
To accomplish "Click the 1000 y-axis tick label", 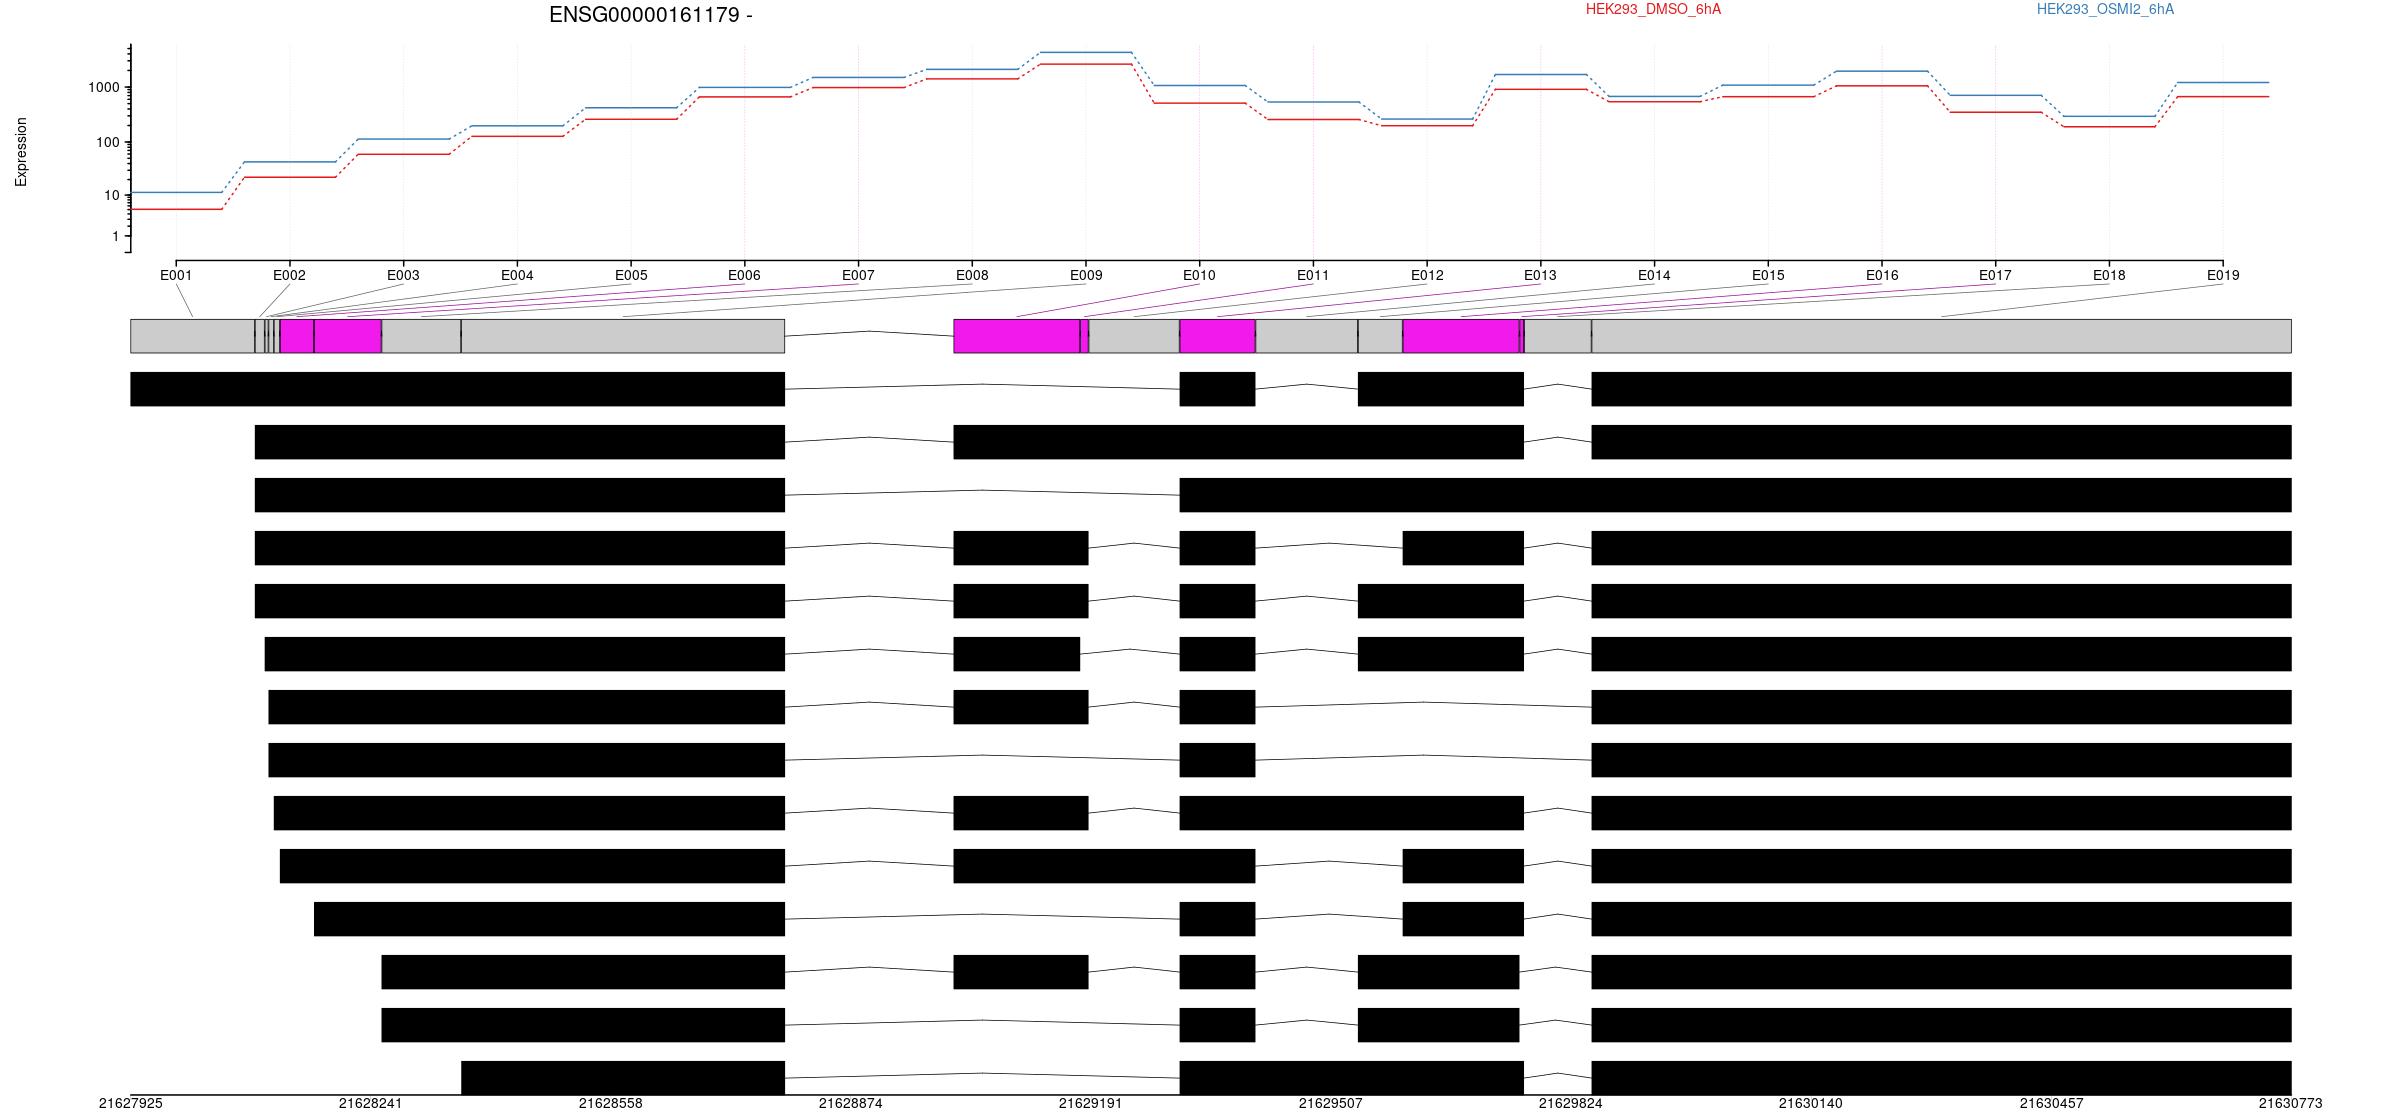I will [103, 88].
